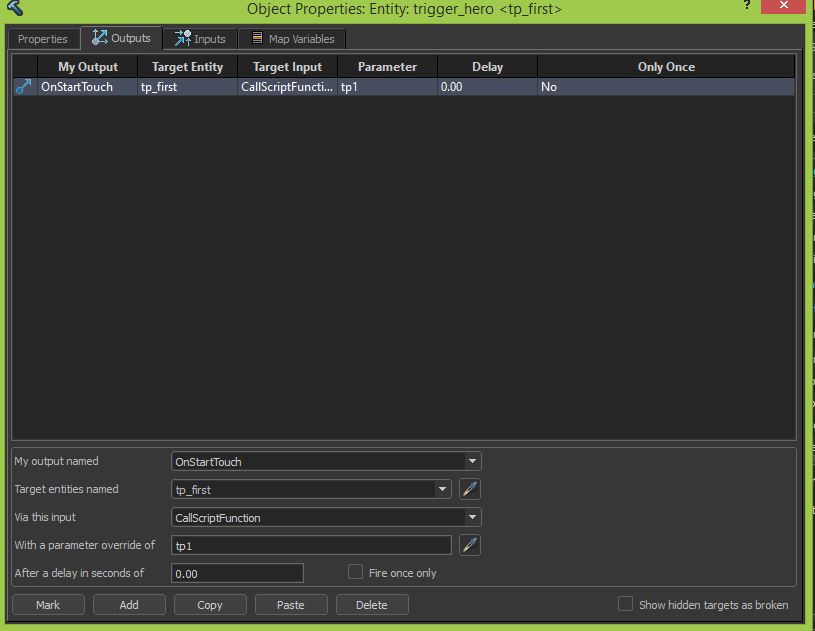Toggle Show hidden targets as broken
815x631 pixels.
pos(626,604)
